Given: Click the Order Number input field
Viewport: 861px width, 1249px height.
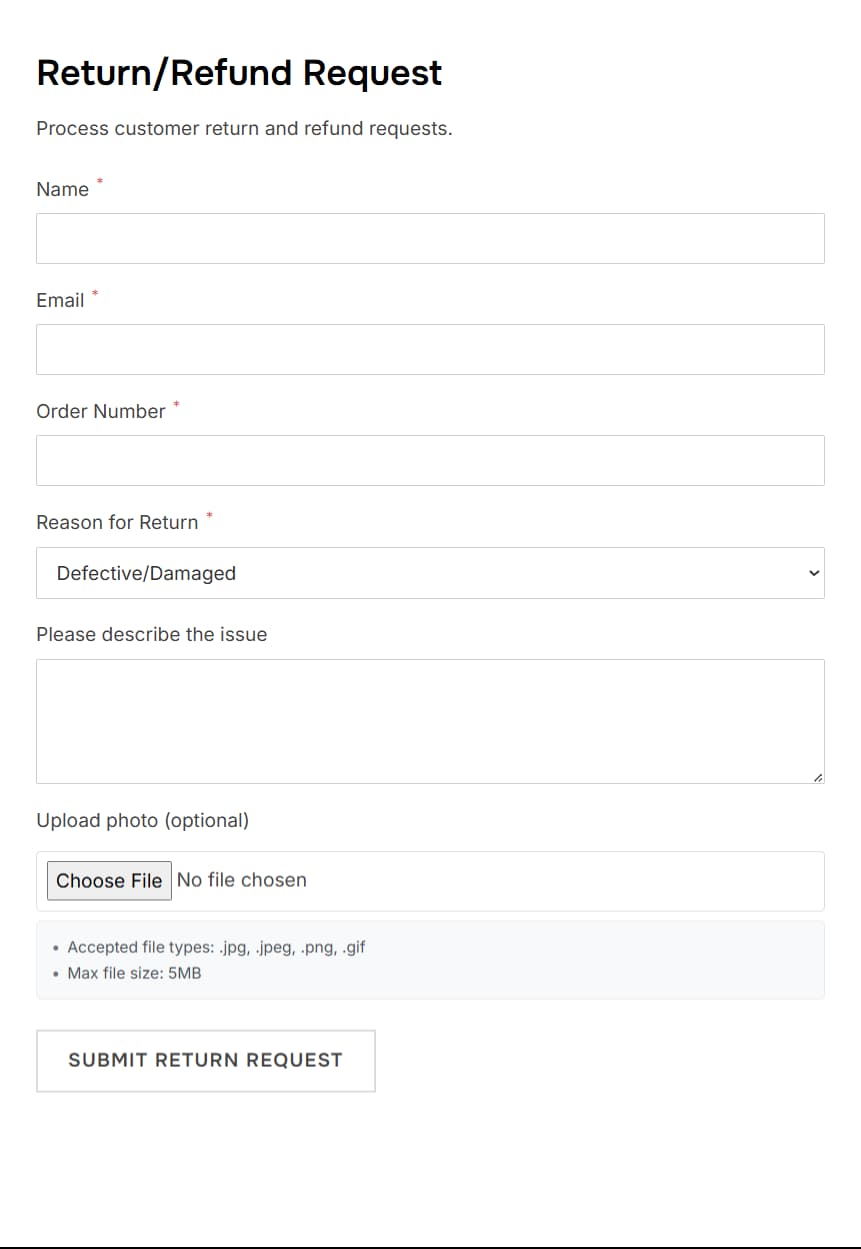Looking at the screenshot, I should [430, 460].
